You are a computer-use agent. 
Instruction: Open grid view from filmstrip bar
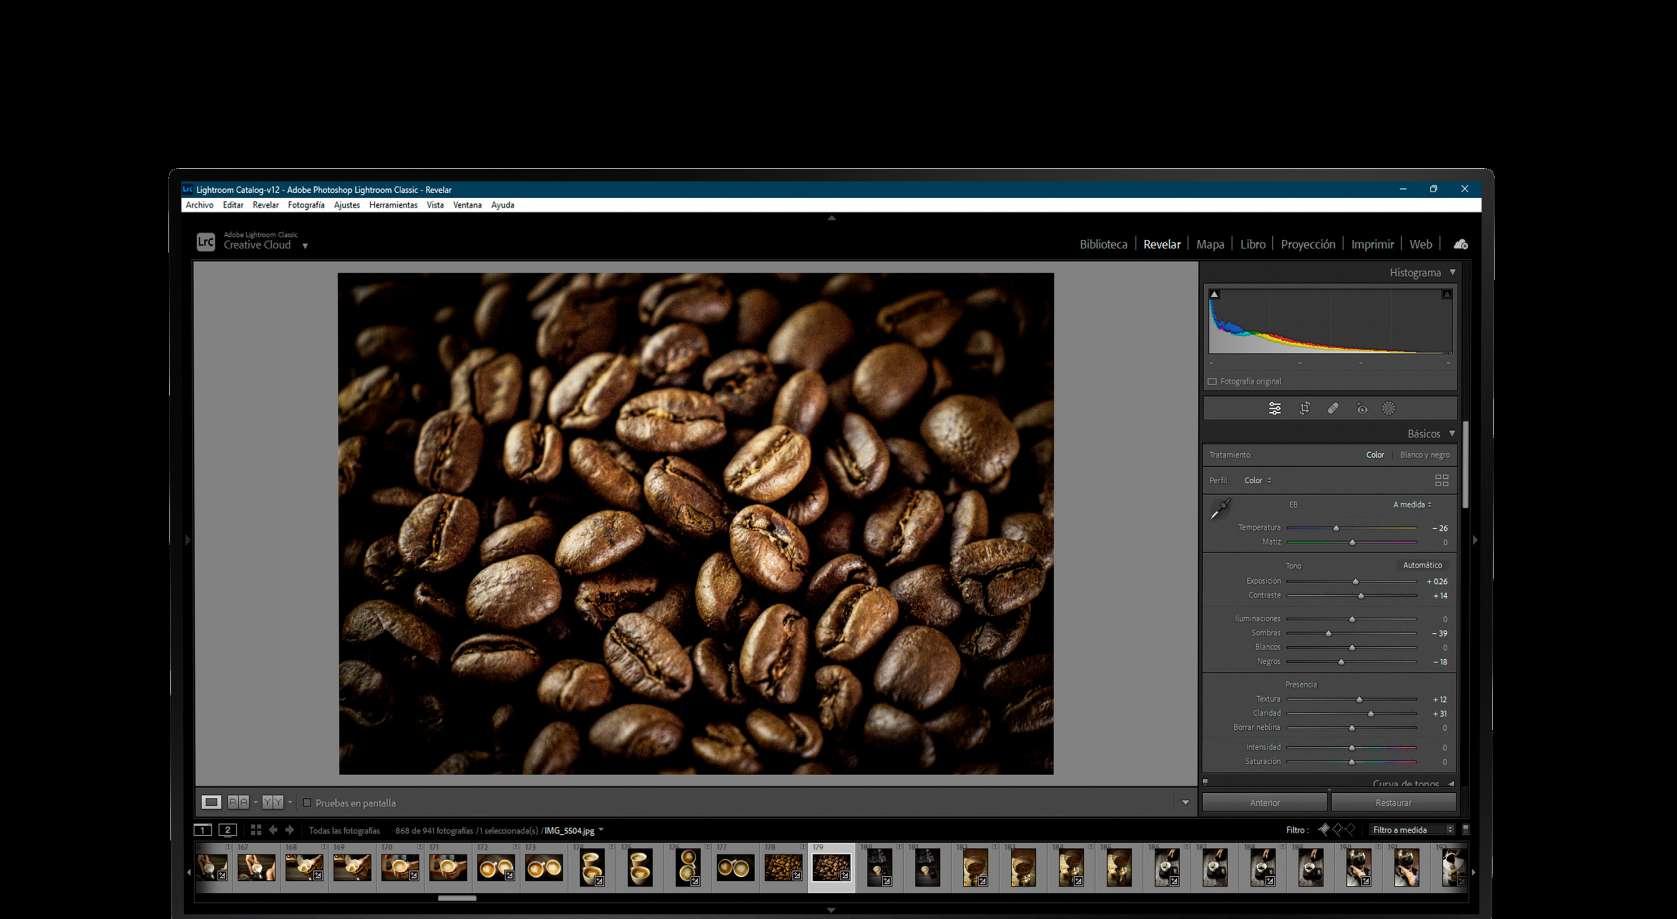[x=256, y=830]
